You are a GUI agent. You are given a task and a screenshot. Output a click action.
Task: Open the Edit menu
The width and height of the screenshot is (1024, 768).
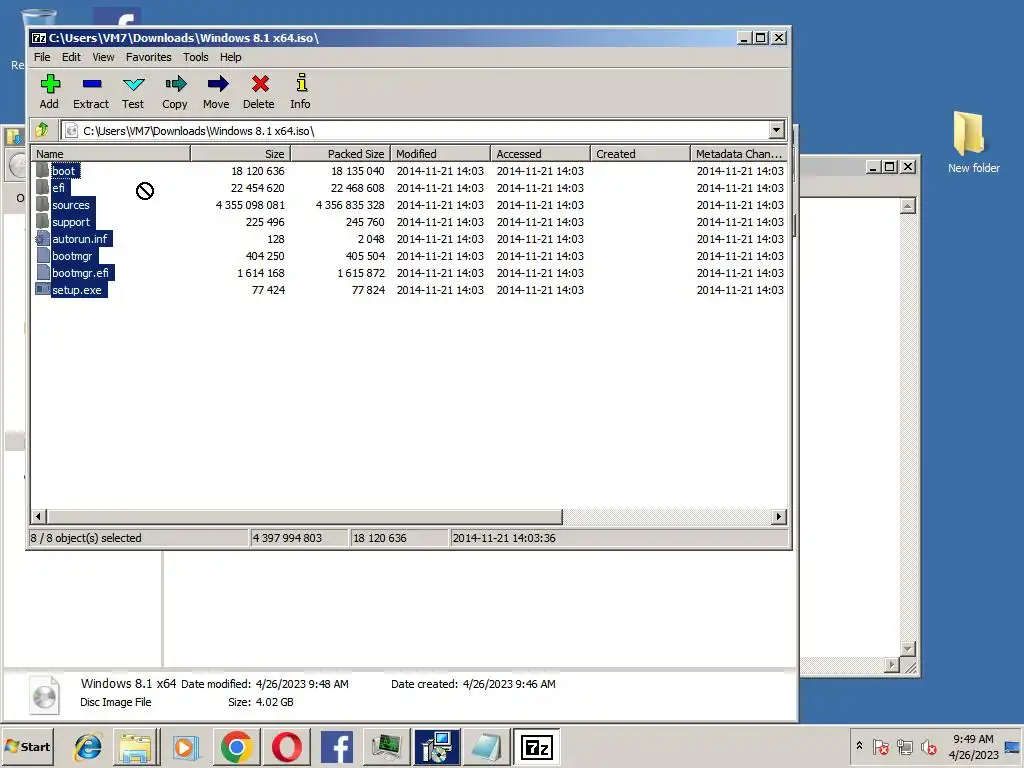pos(71,57)
